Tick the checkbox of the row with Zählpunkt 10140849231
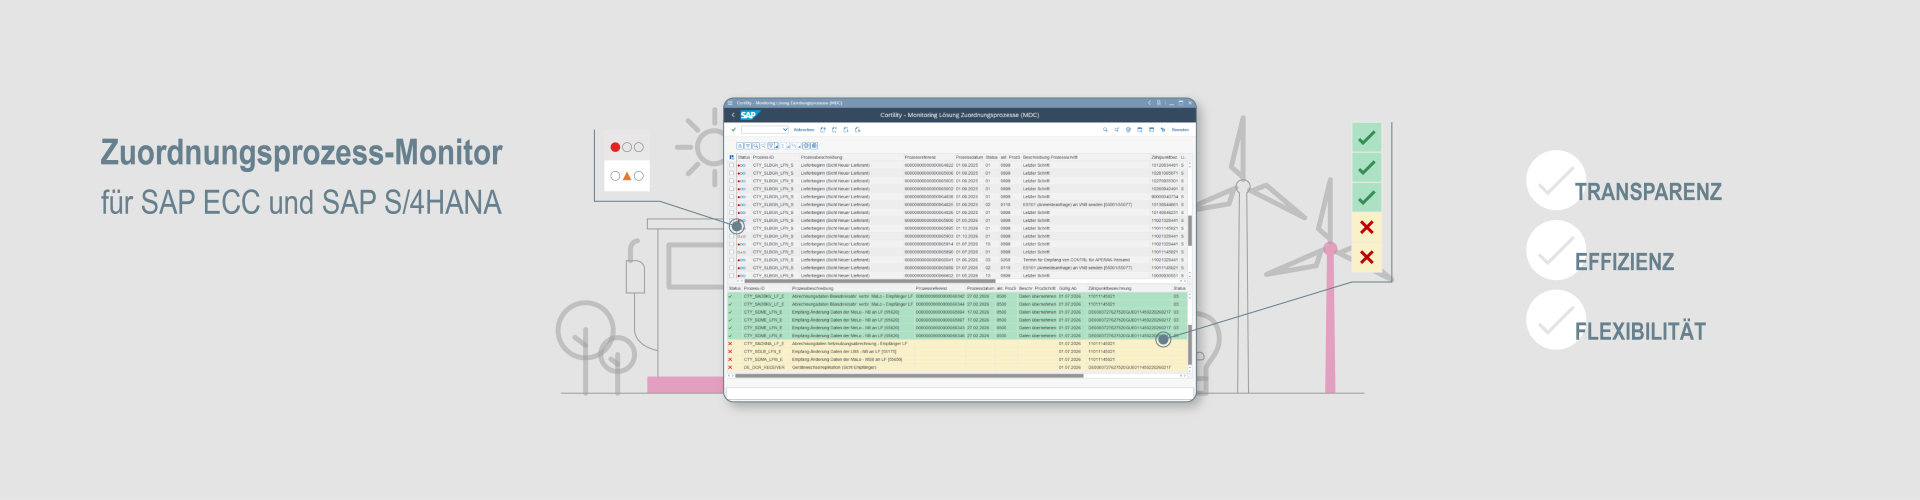The image size is (1920, 500). point(731,213)
